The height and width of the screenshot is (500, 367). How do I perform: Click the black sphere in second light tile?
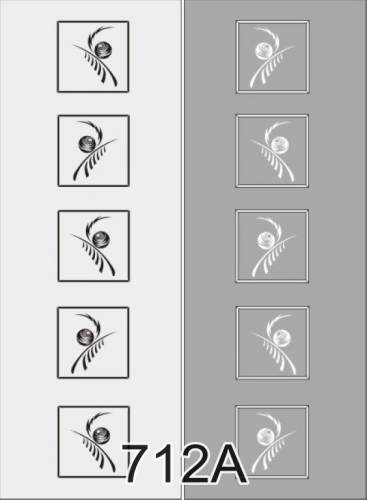click(x=87, y=144)
